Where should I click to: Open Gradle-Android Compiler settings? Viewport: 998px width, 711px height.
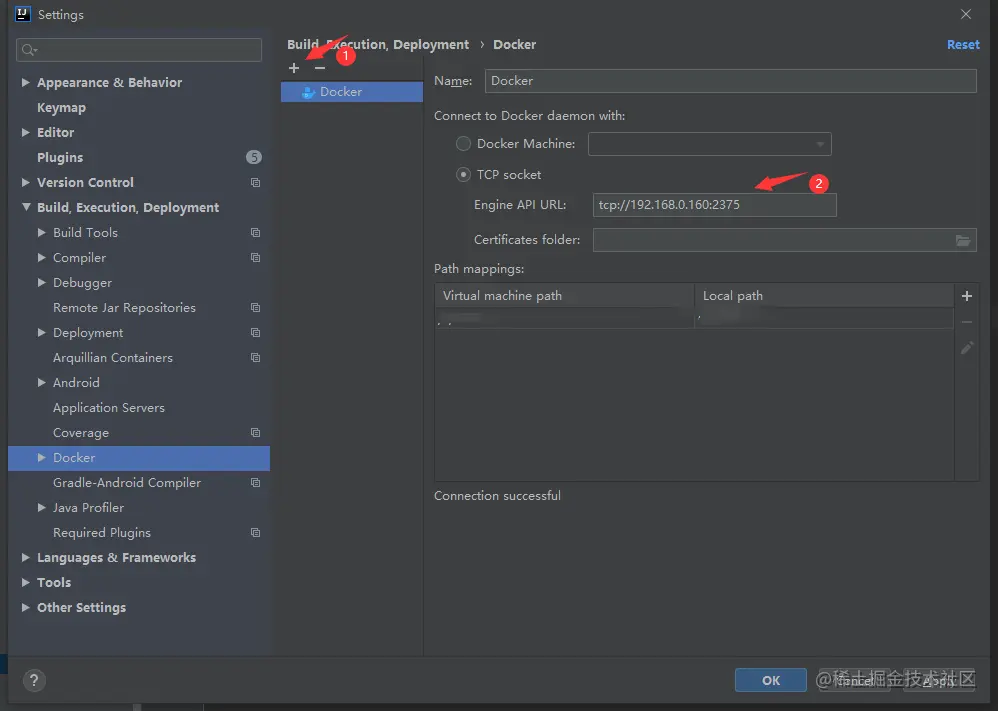pos(127,482)
